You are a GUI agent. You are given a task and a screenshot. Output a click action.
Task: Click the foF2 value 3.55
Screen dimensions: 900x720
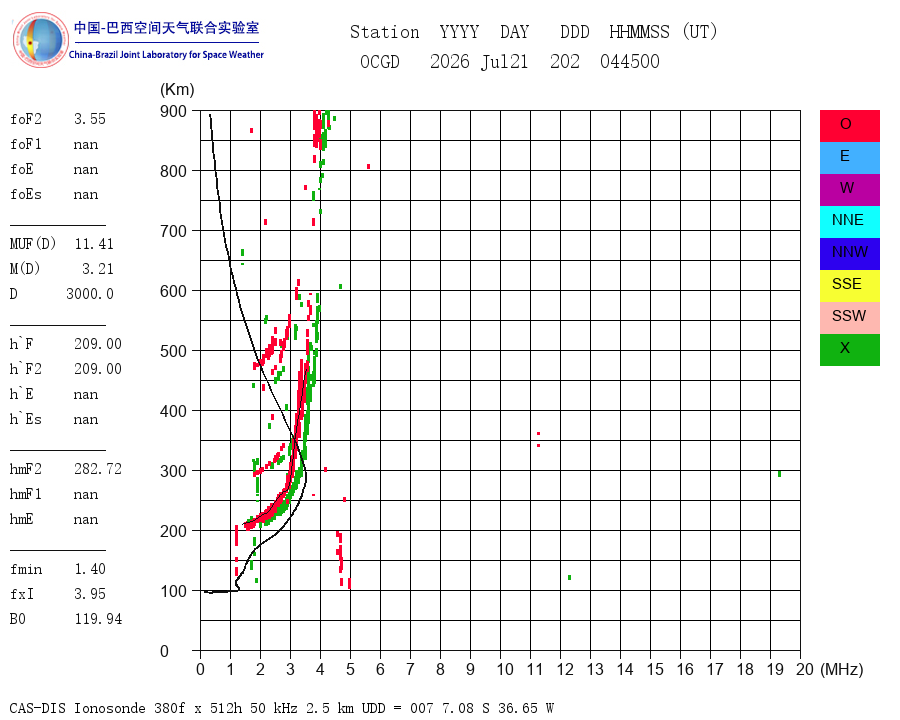point(90,119)
